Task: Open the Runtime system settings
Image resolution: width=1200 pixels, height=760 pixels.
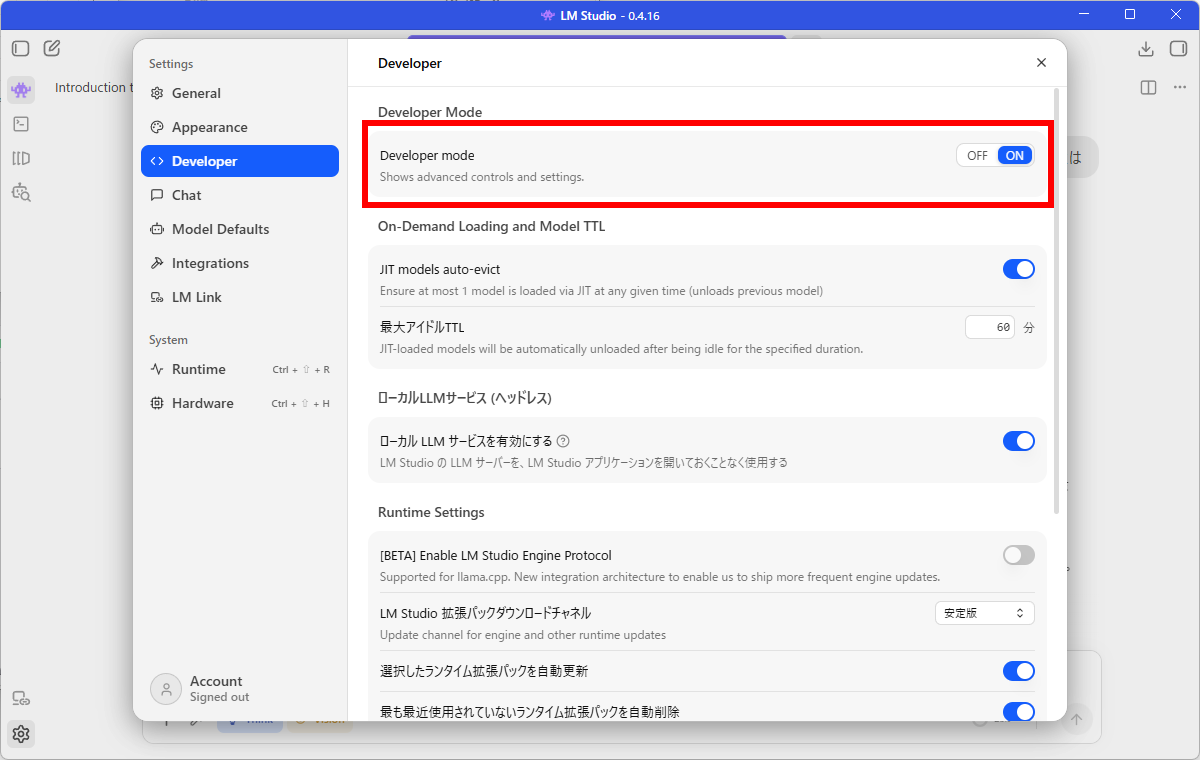Action: (240, 369)
